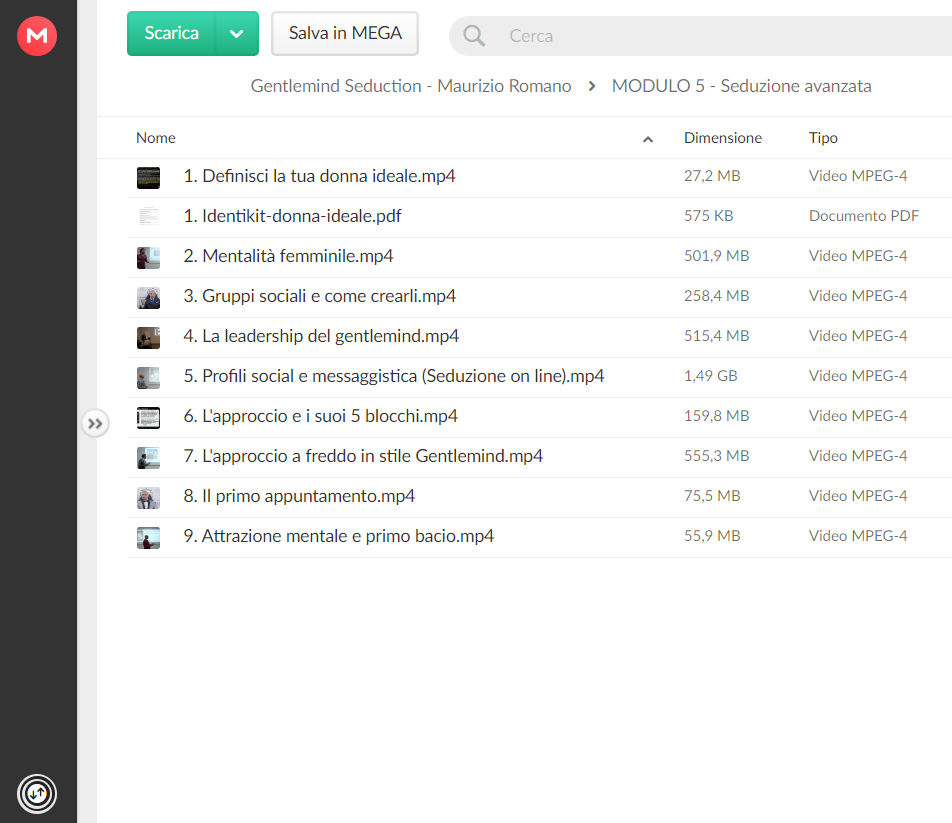This screenshot has width=952, height=823.
Task: Select file 1. Identikit-donna-ideale.pdf
Action: click(292, 216)
